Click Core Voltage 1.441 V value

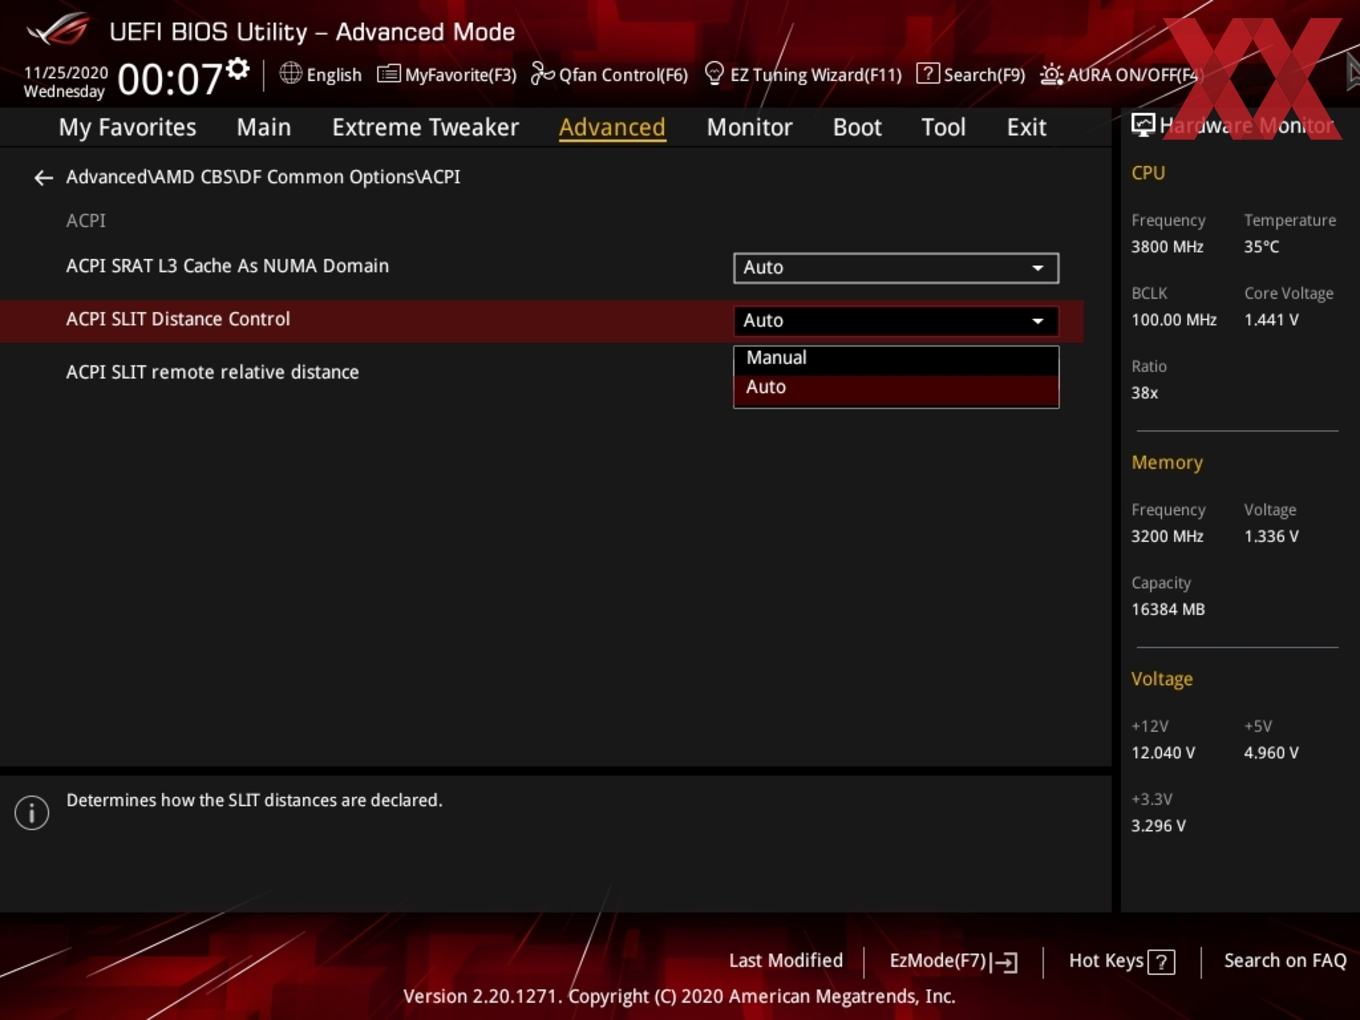pos(1271,320)
